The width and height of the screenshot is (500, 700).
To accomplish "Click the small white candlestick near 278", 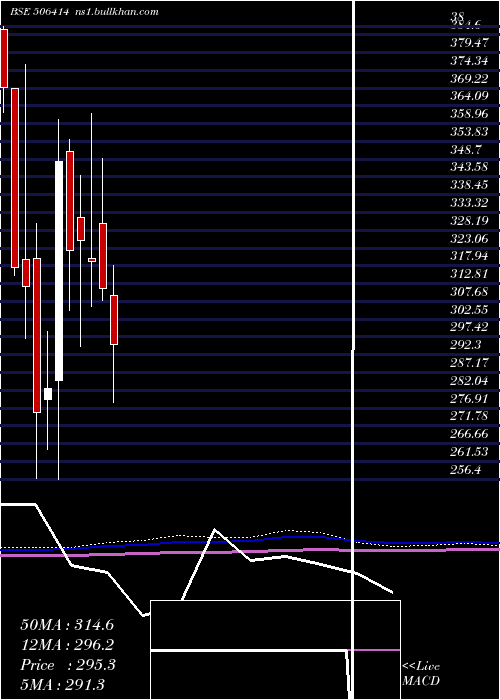I will 48,394.
